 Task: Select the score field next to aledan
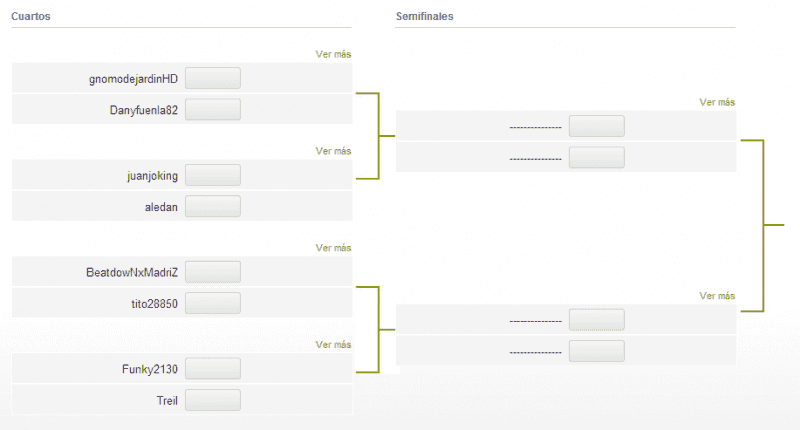click(x=213, y=207)
